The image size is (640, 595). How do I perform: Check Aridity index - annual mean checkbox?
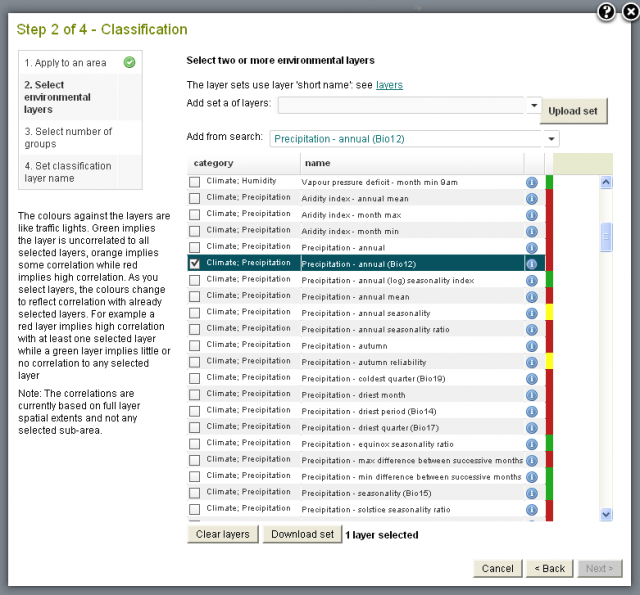coord(195,198)
